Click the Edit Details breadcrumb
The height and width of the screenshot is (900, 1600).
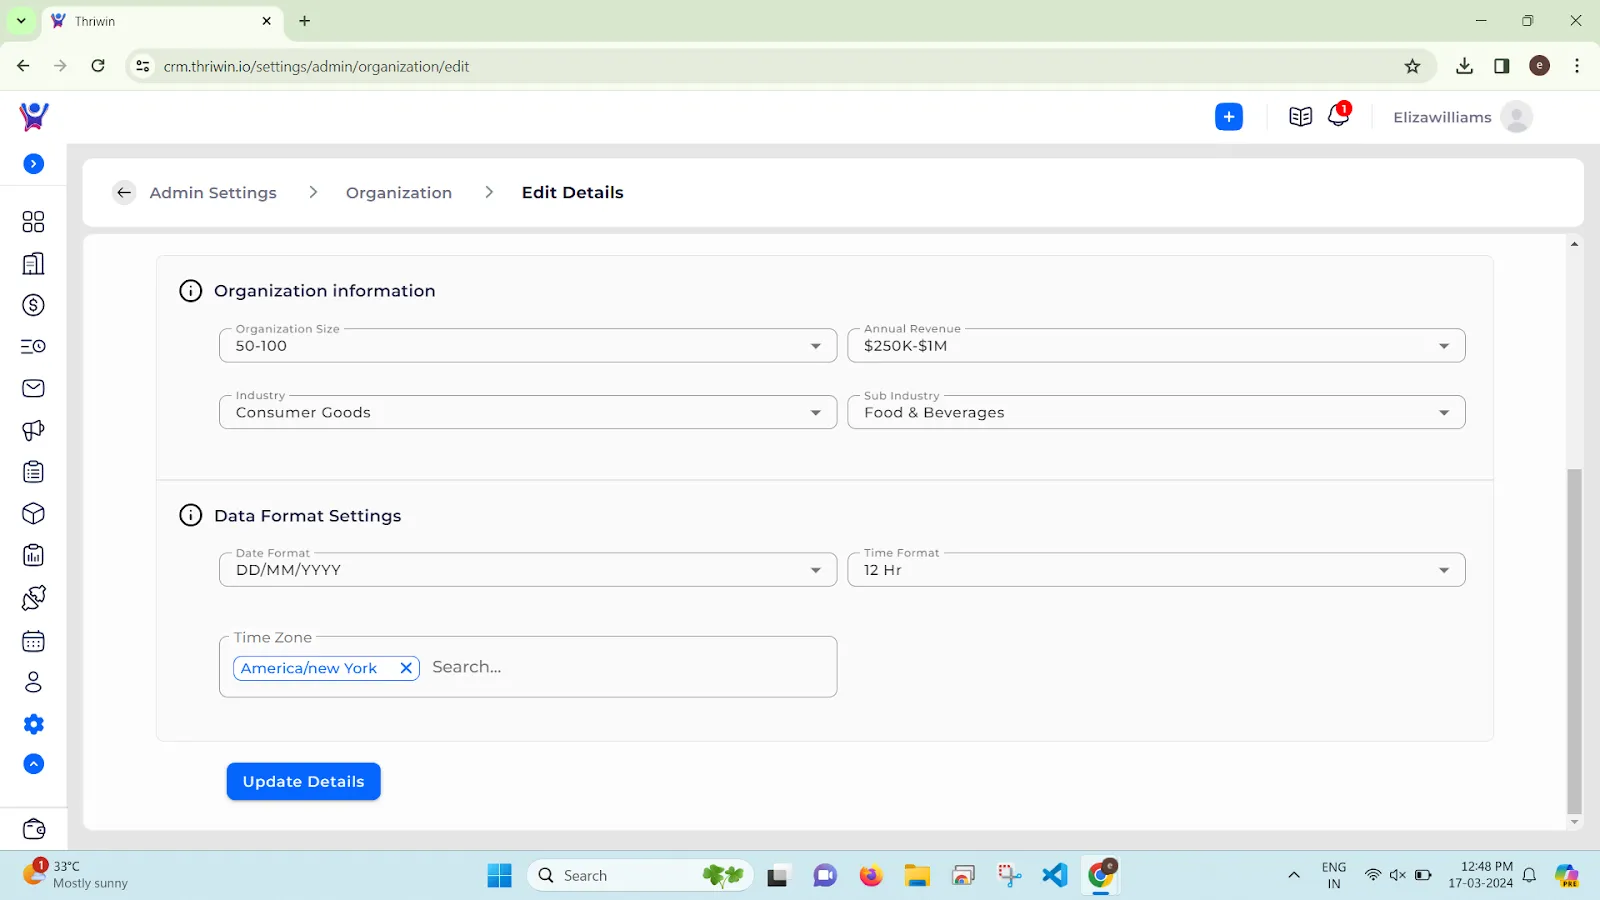click(572, 192)
